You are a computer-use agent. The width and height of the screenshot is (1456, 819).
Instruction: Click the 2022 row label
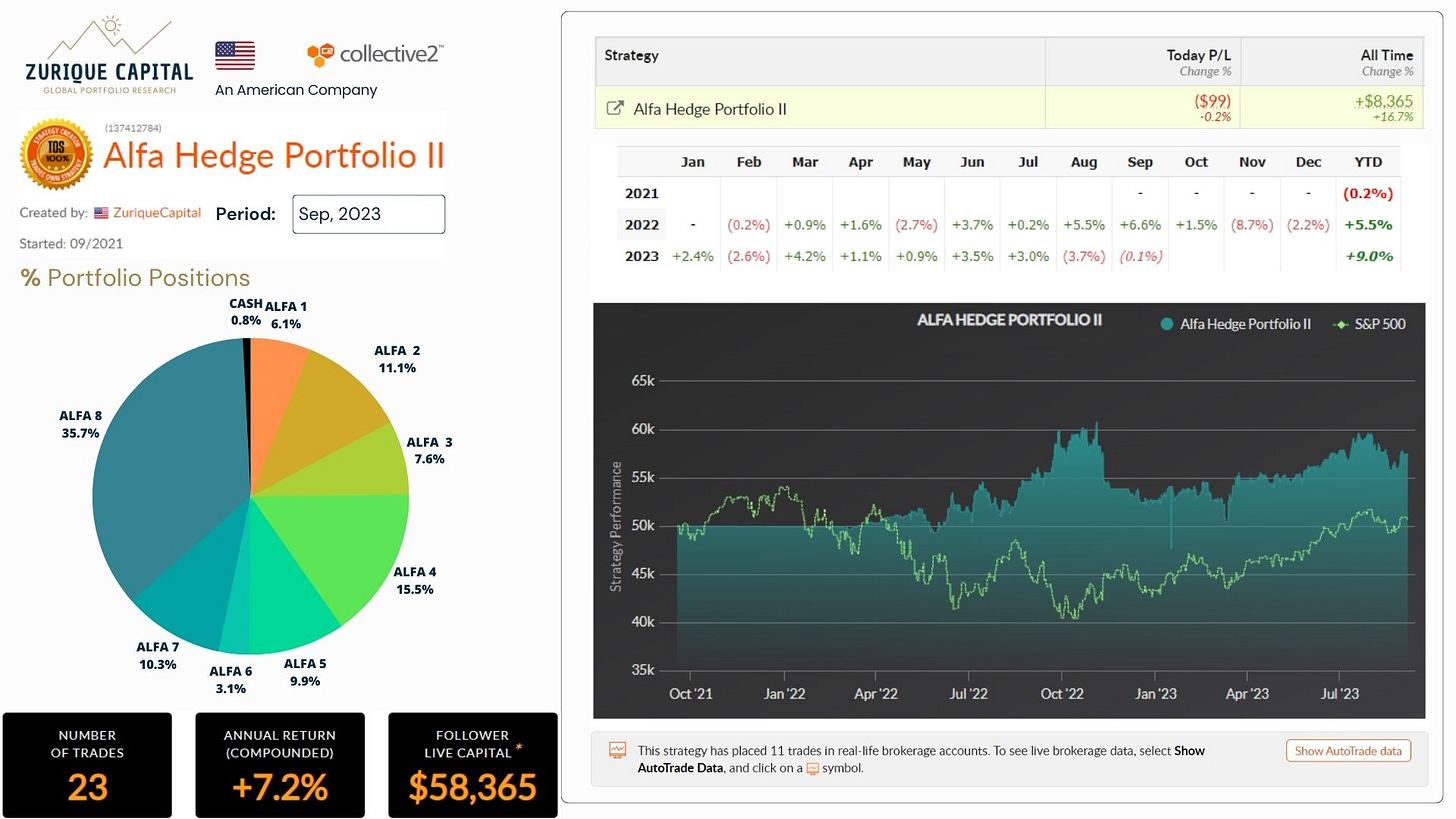tap(642, 225)
